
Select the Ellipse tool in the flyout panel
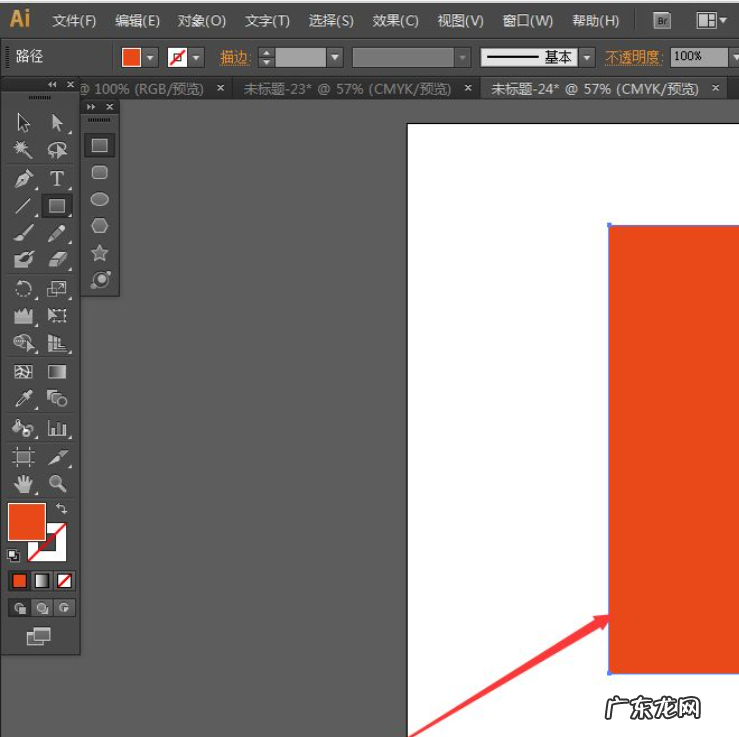pyautogui.click(x=100, y=199)
